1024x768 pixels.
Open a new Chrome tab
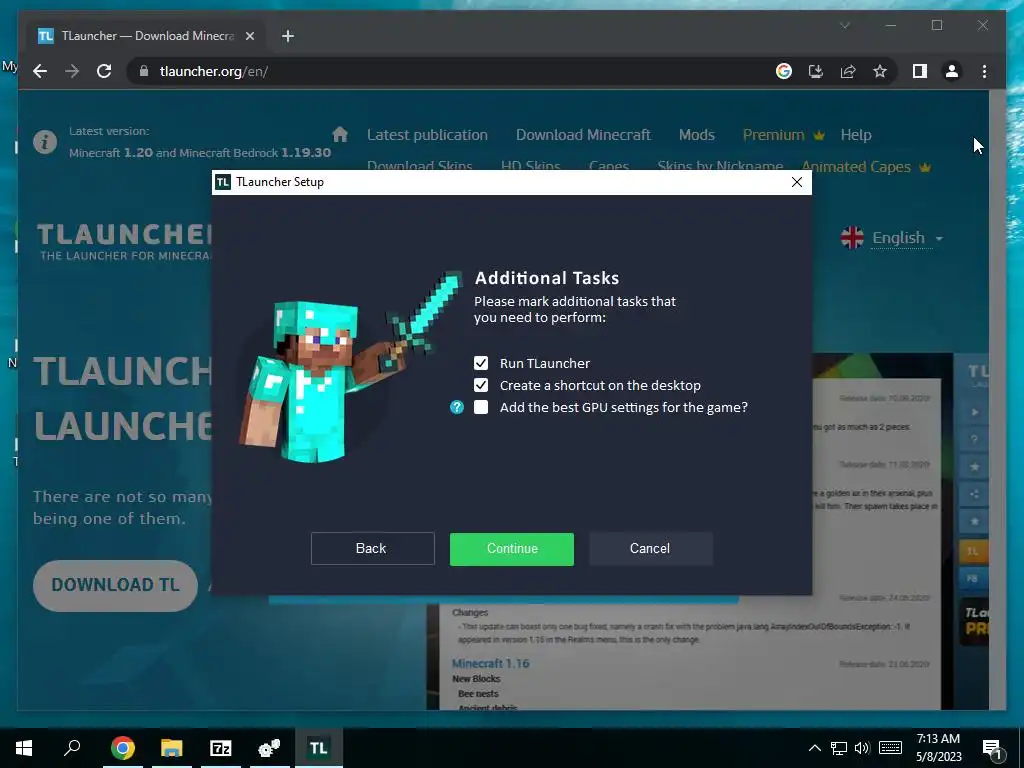pyautogui.click(x=287, y=36)
